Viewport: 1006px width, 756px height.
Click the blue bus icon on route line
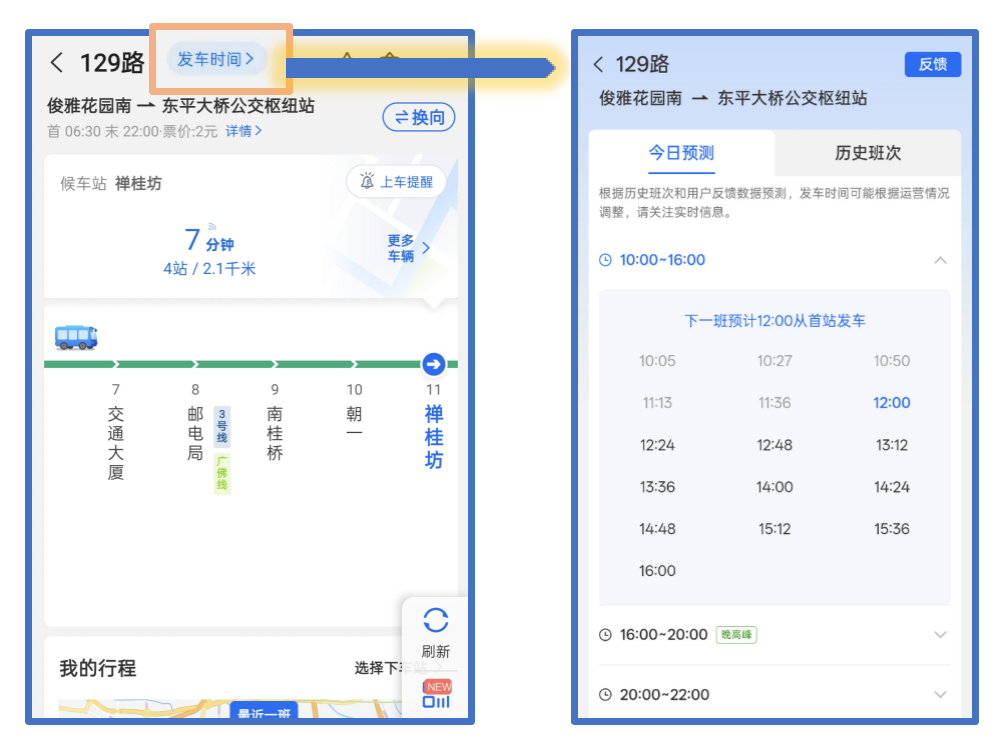pyautogui.click(x=76, y=337)
